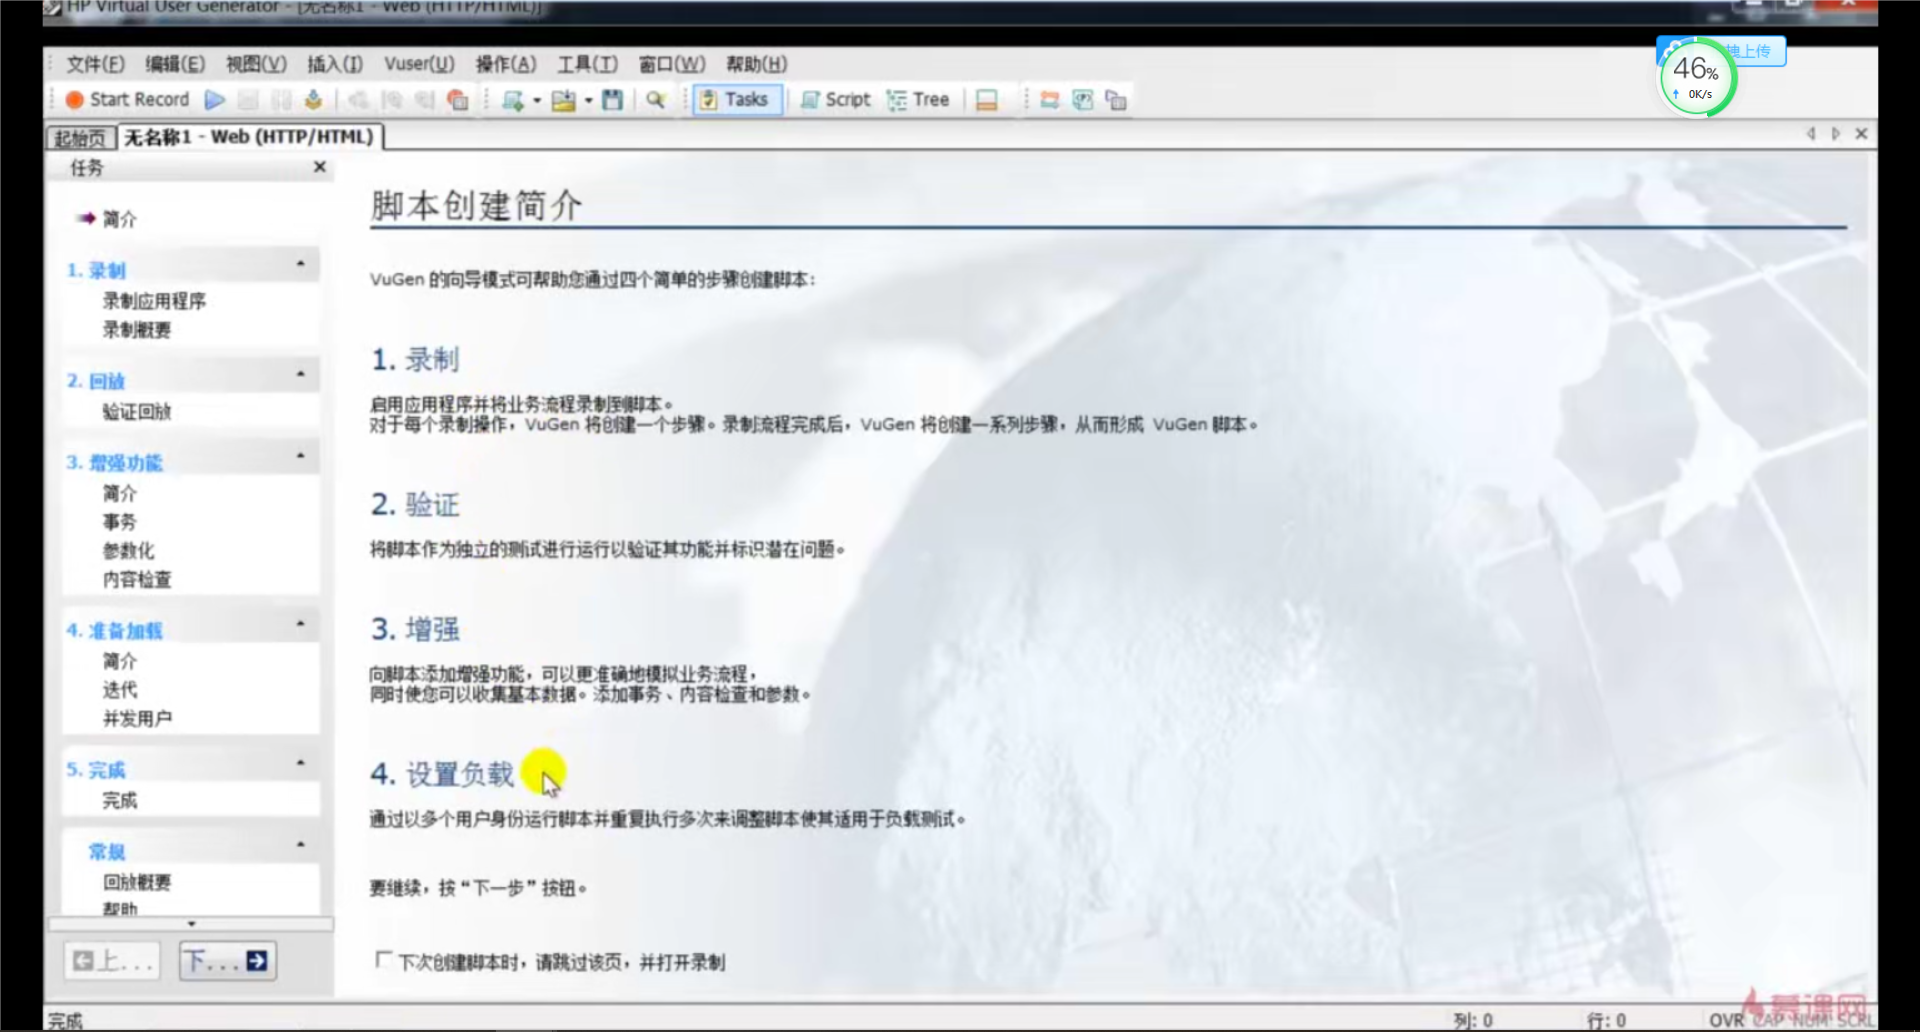
Task: Click the task panel scroll-down arrow
Action: pyautogui.click(x=191, y=924)
